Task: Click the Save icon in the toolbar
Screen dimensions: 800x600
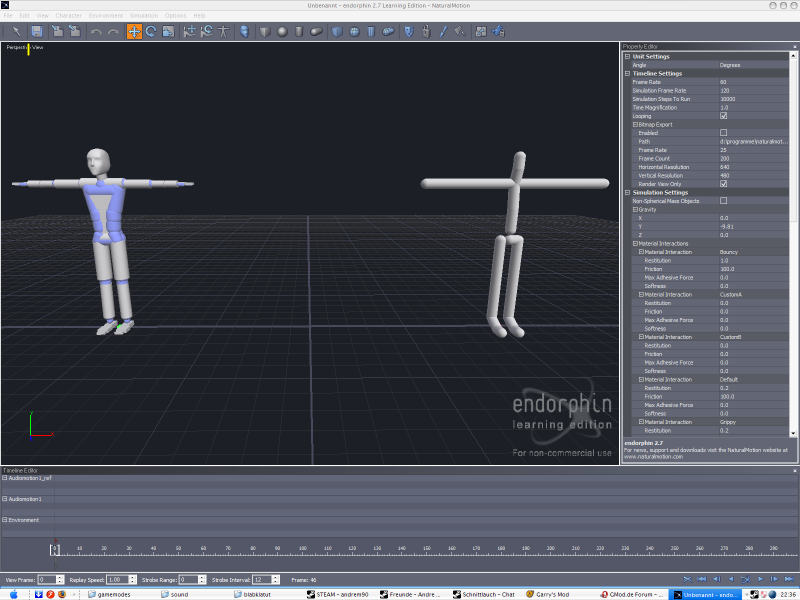Action: tap(37, 32)
